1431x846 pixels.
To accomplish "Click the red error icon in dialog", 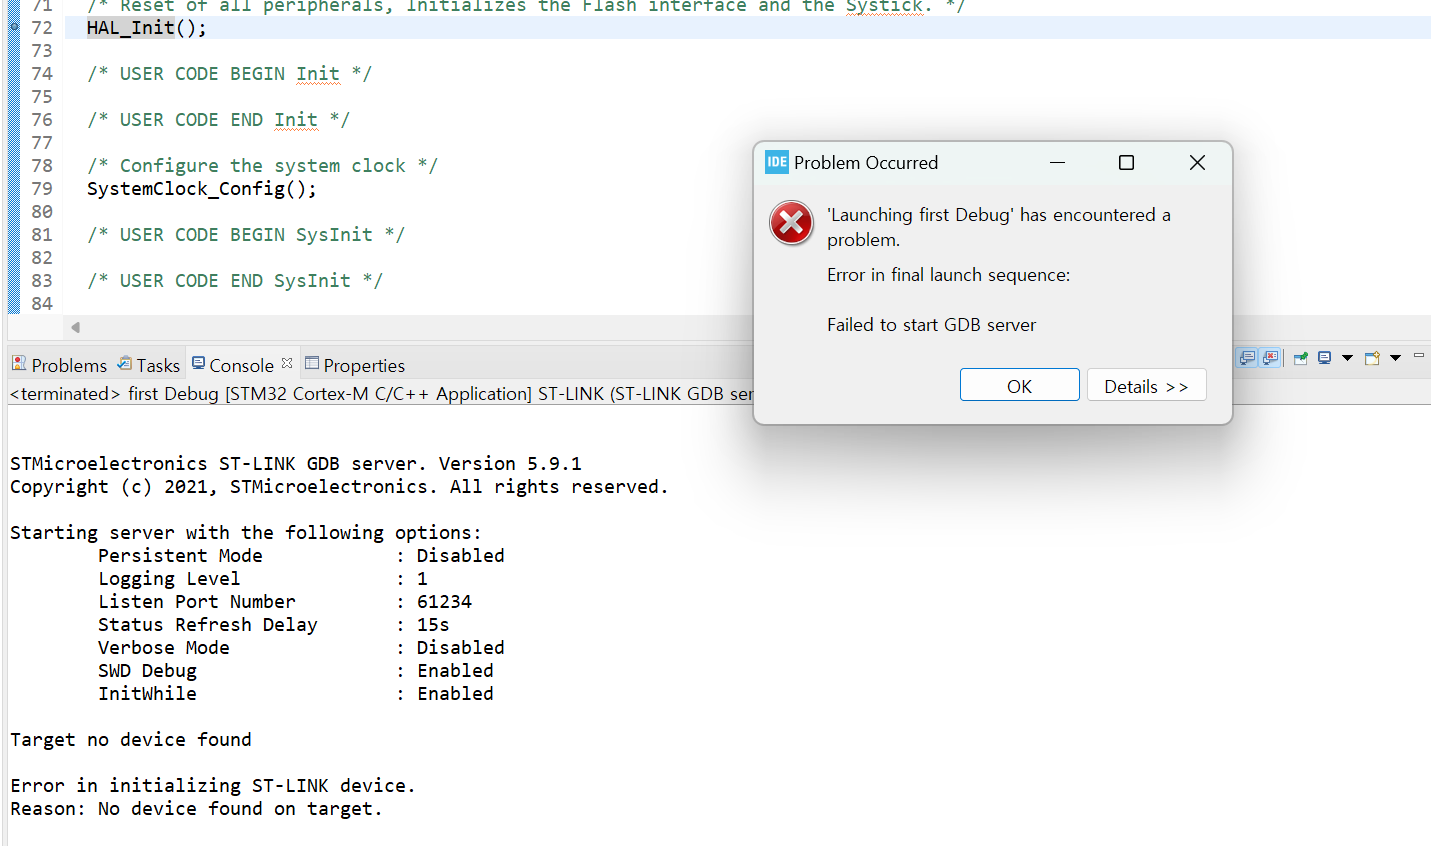I will pos(791,223).
